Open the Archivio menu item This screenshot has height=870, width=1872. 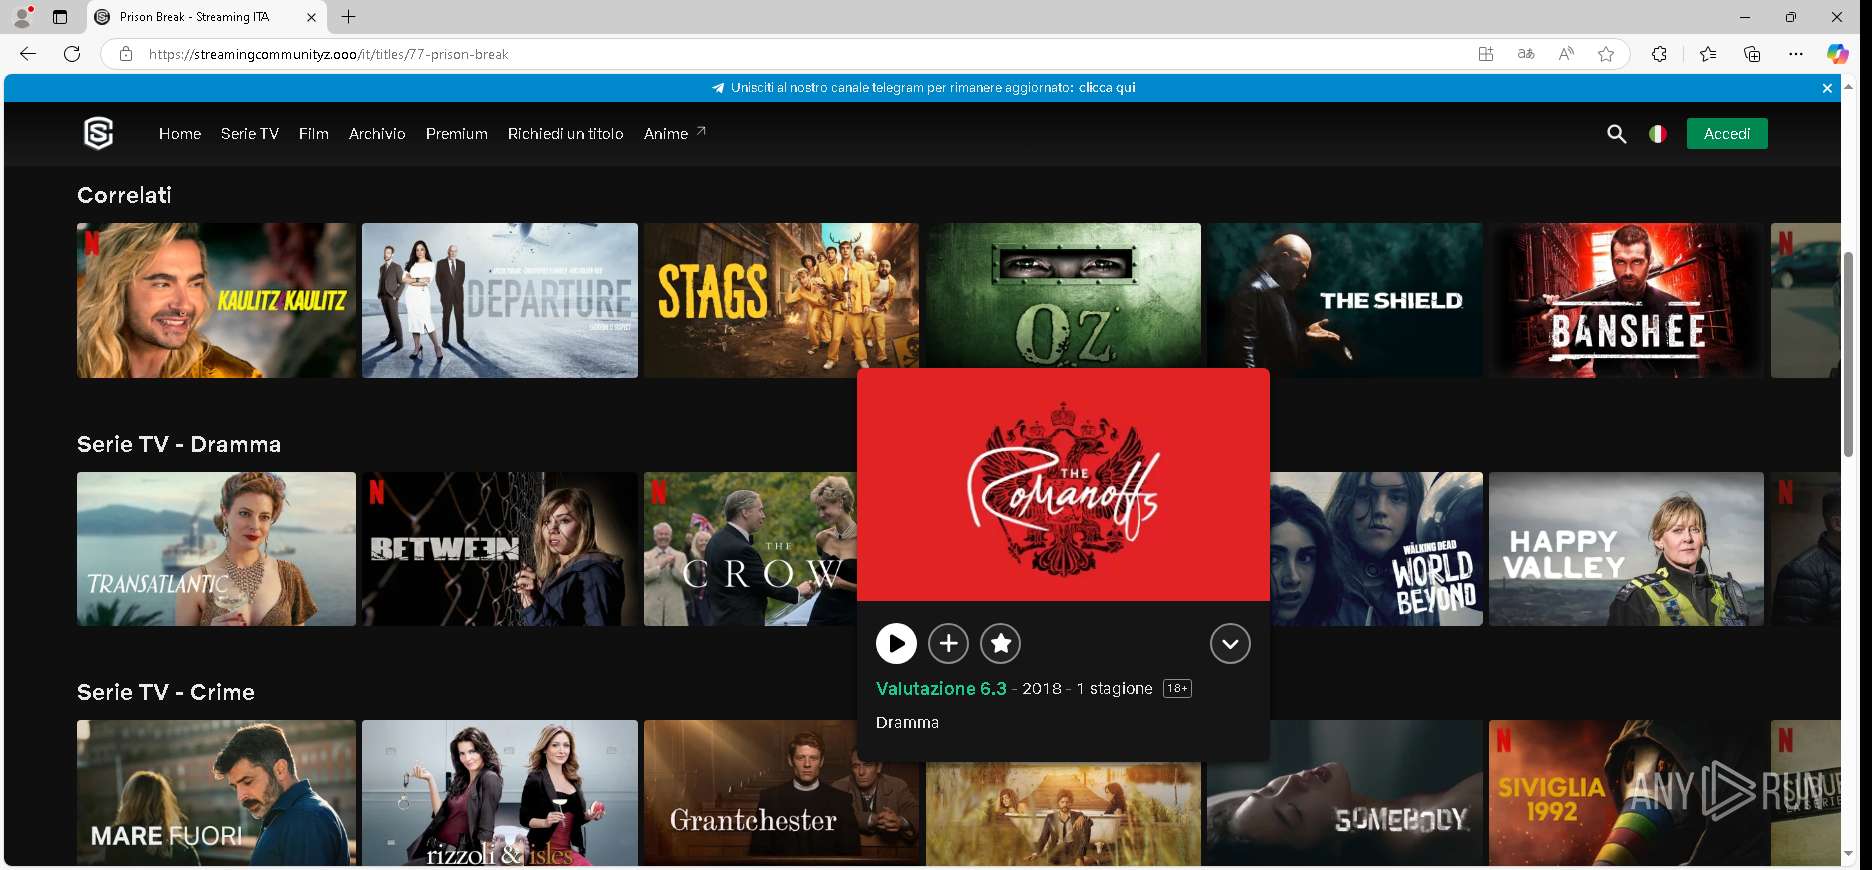coord(377,134)
